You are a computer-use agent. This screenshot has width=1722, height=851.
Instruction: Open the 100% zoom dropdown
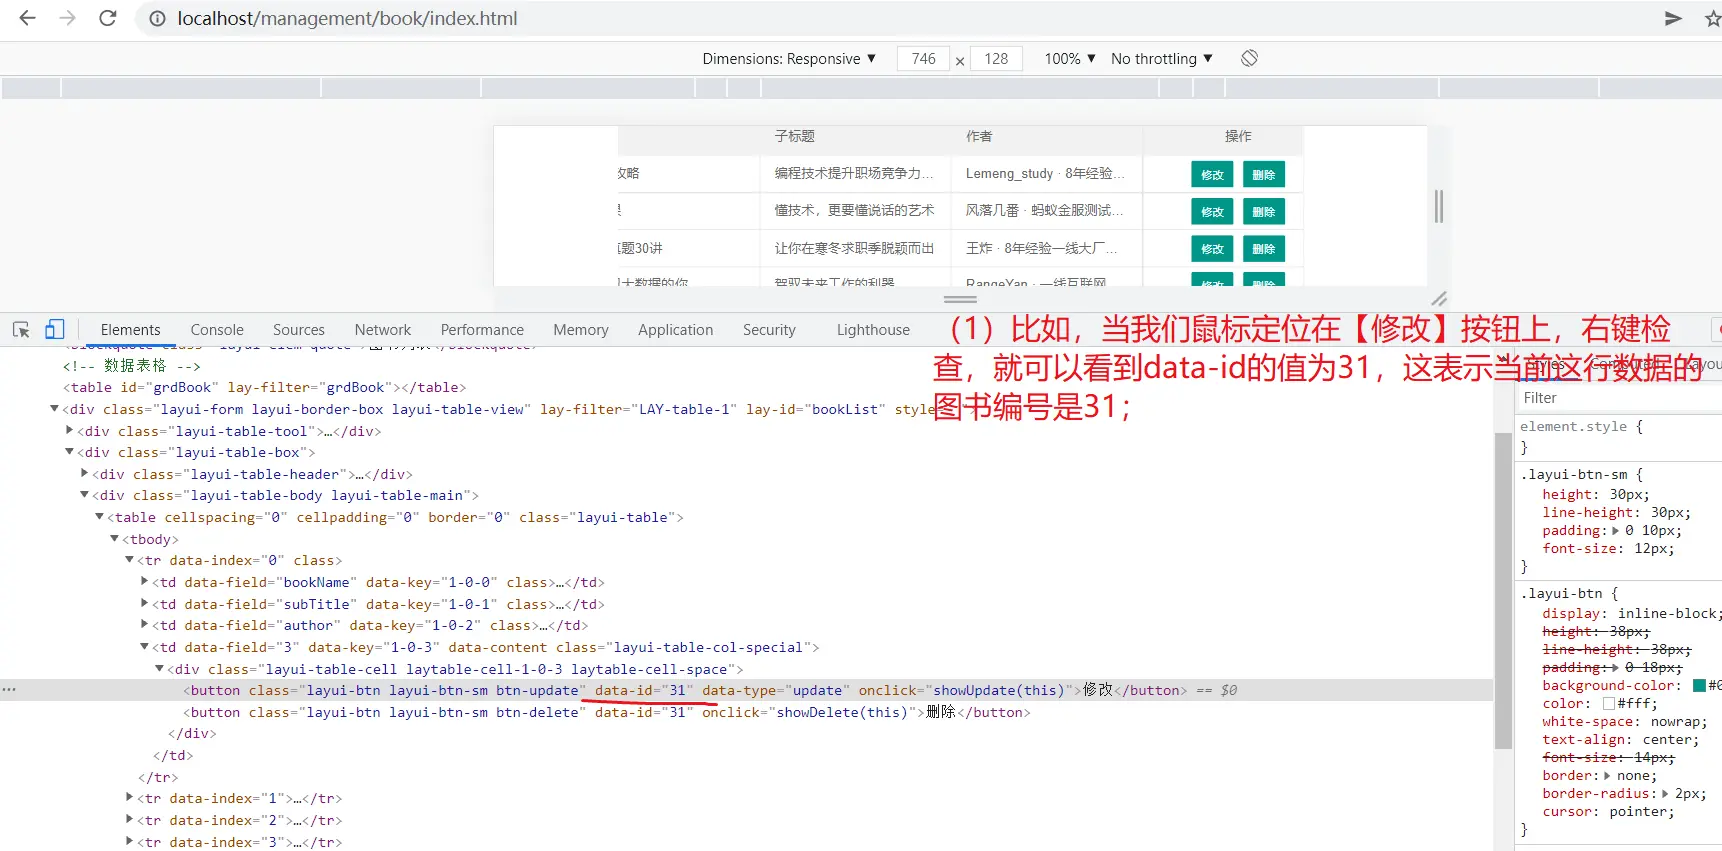(x=1069, y=59)
